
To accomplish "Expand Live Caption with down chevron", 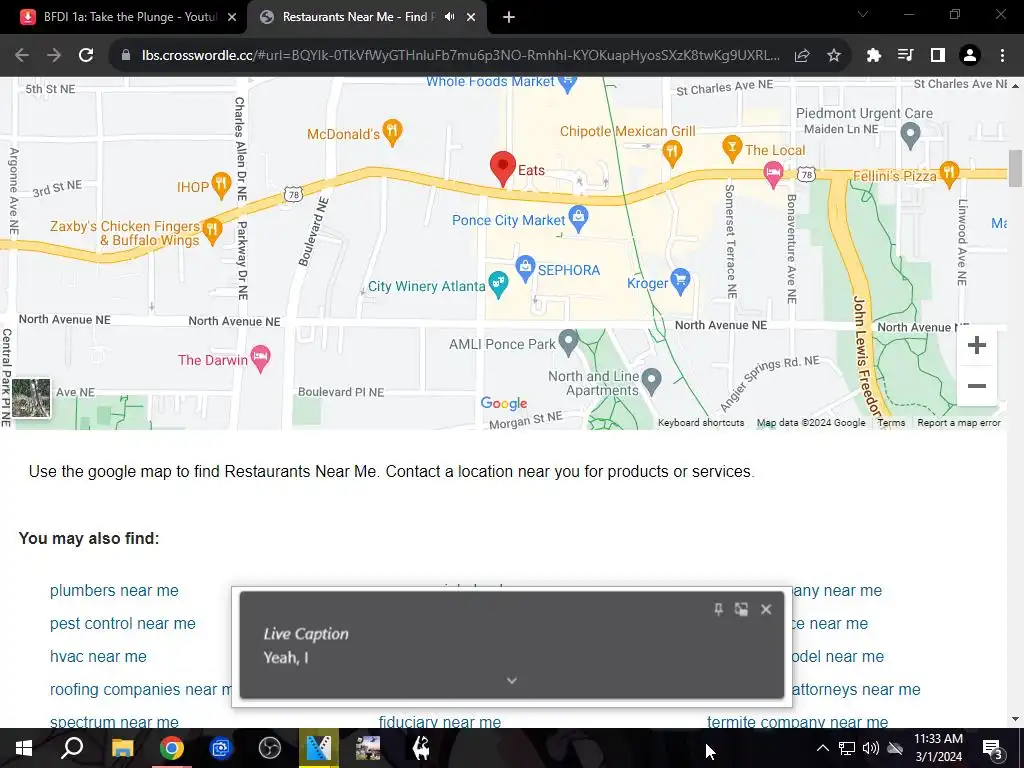I will tap(512, 680).
